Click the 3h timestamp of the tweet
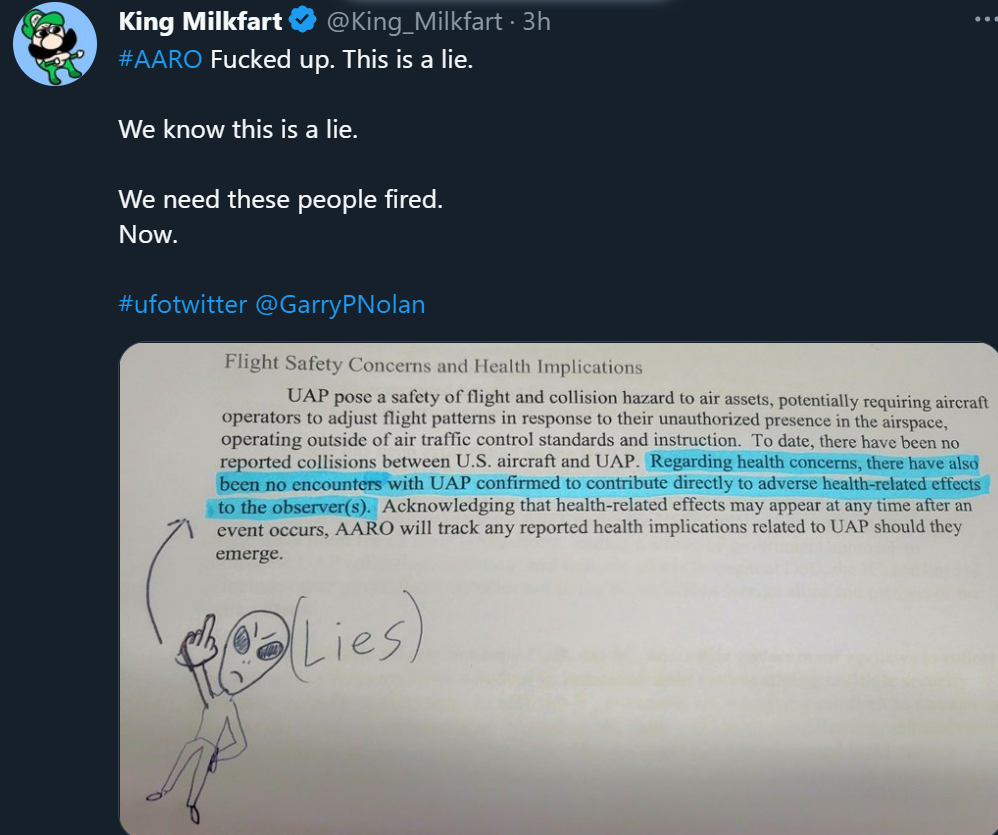 coord(537,22)
